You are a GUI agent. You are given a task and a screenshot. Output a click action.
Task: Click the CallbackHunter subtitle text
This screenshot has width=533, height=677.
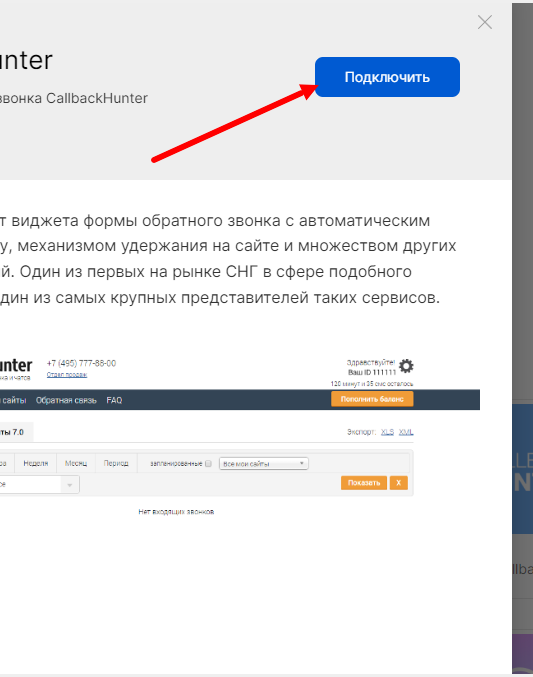click(x=74, y=98)
